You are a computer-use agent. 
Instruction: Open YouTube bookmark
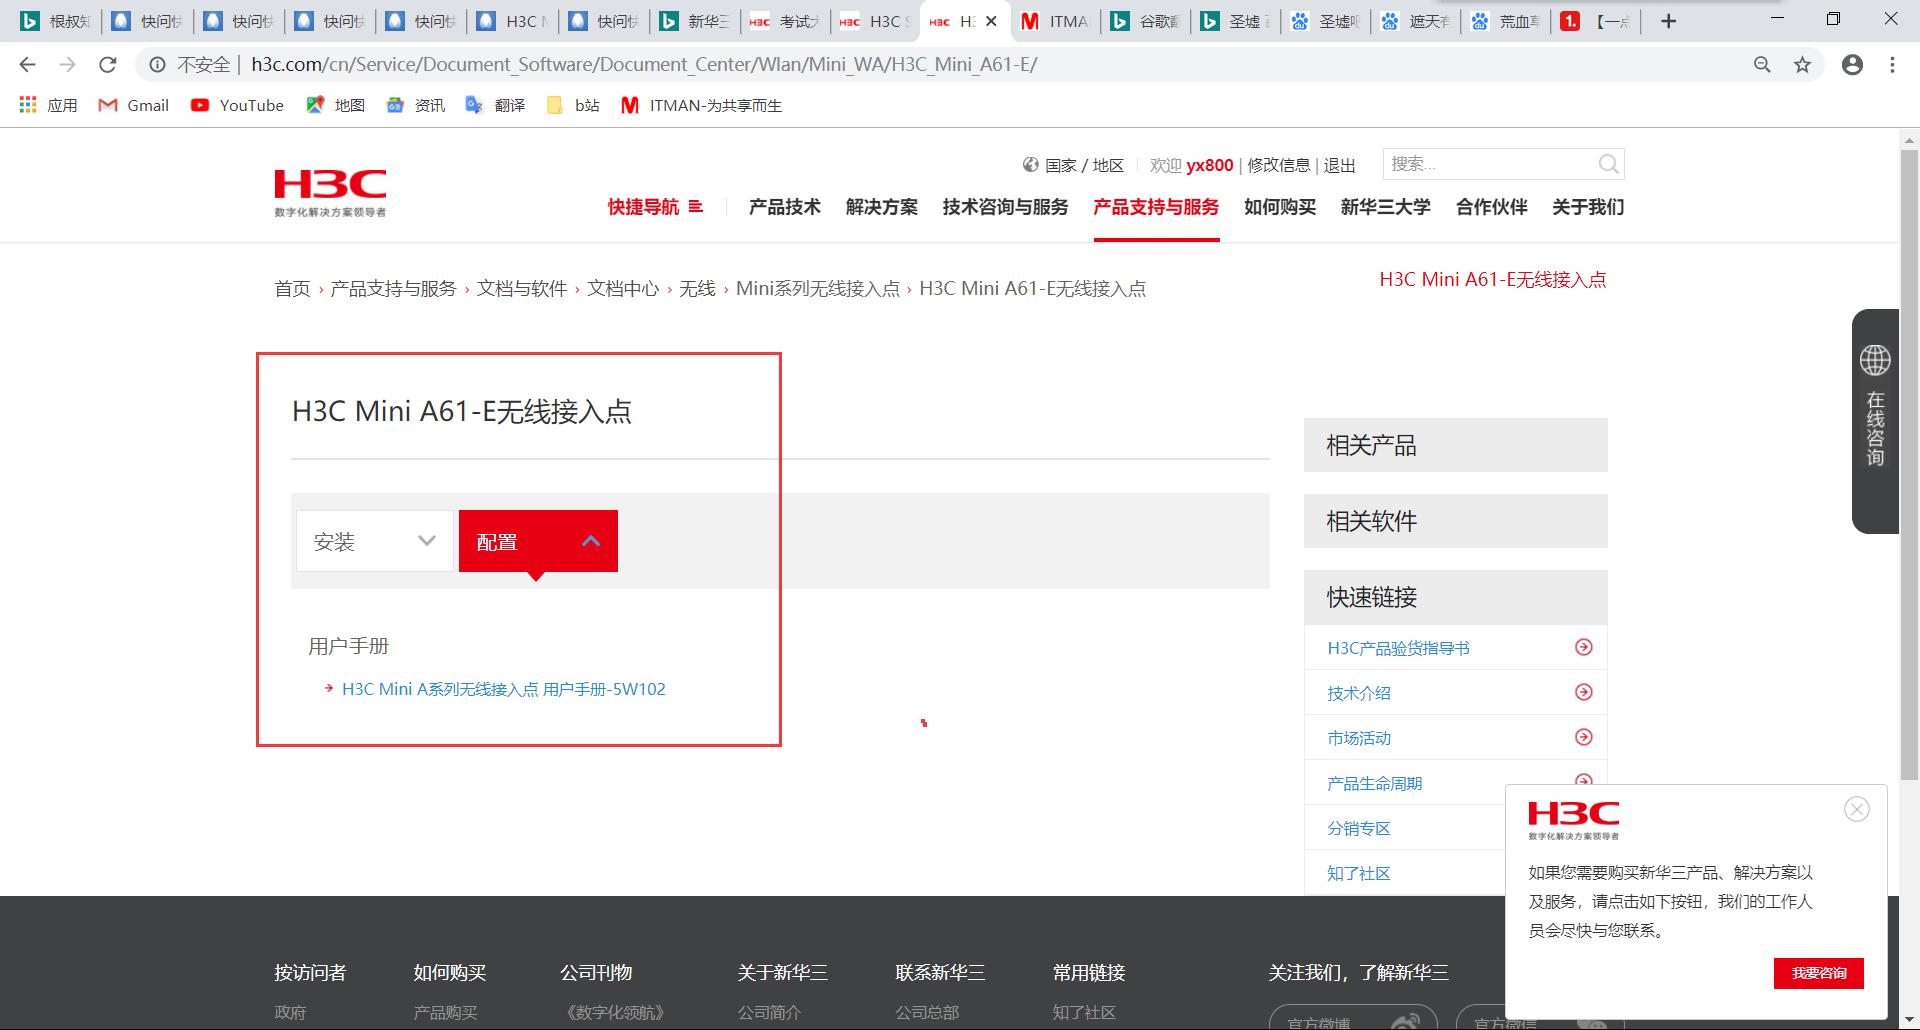237,105
